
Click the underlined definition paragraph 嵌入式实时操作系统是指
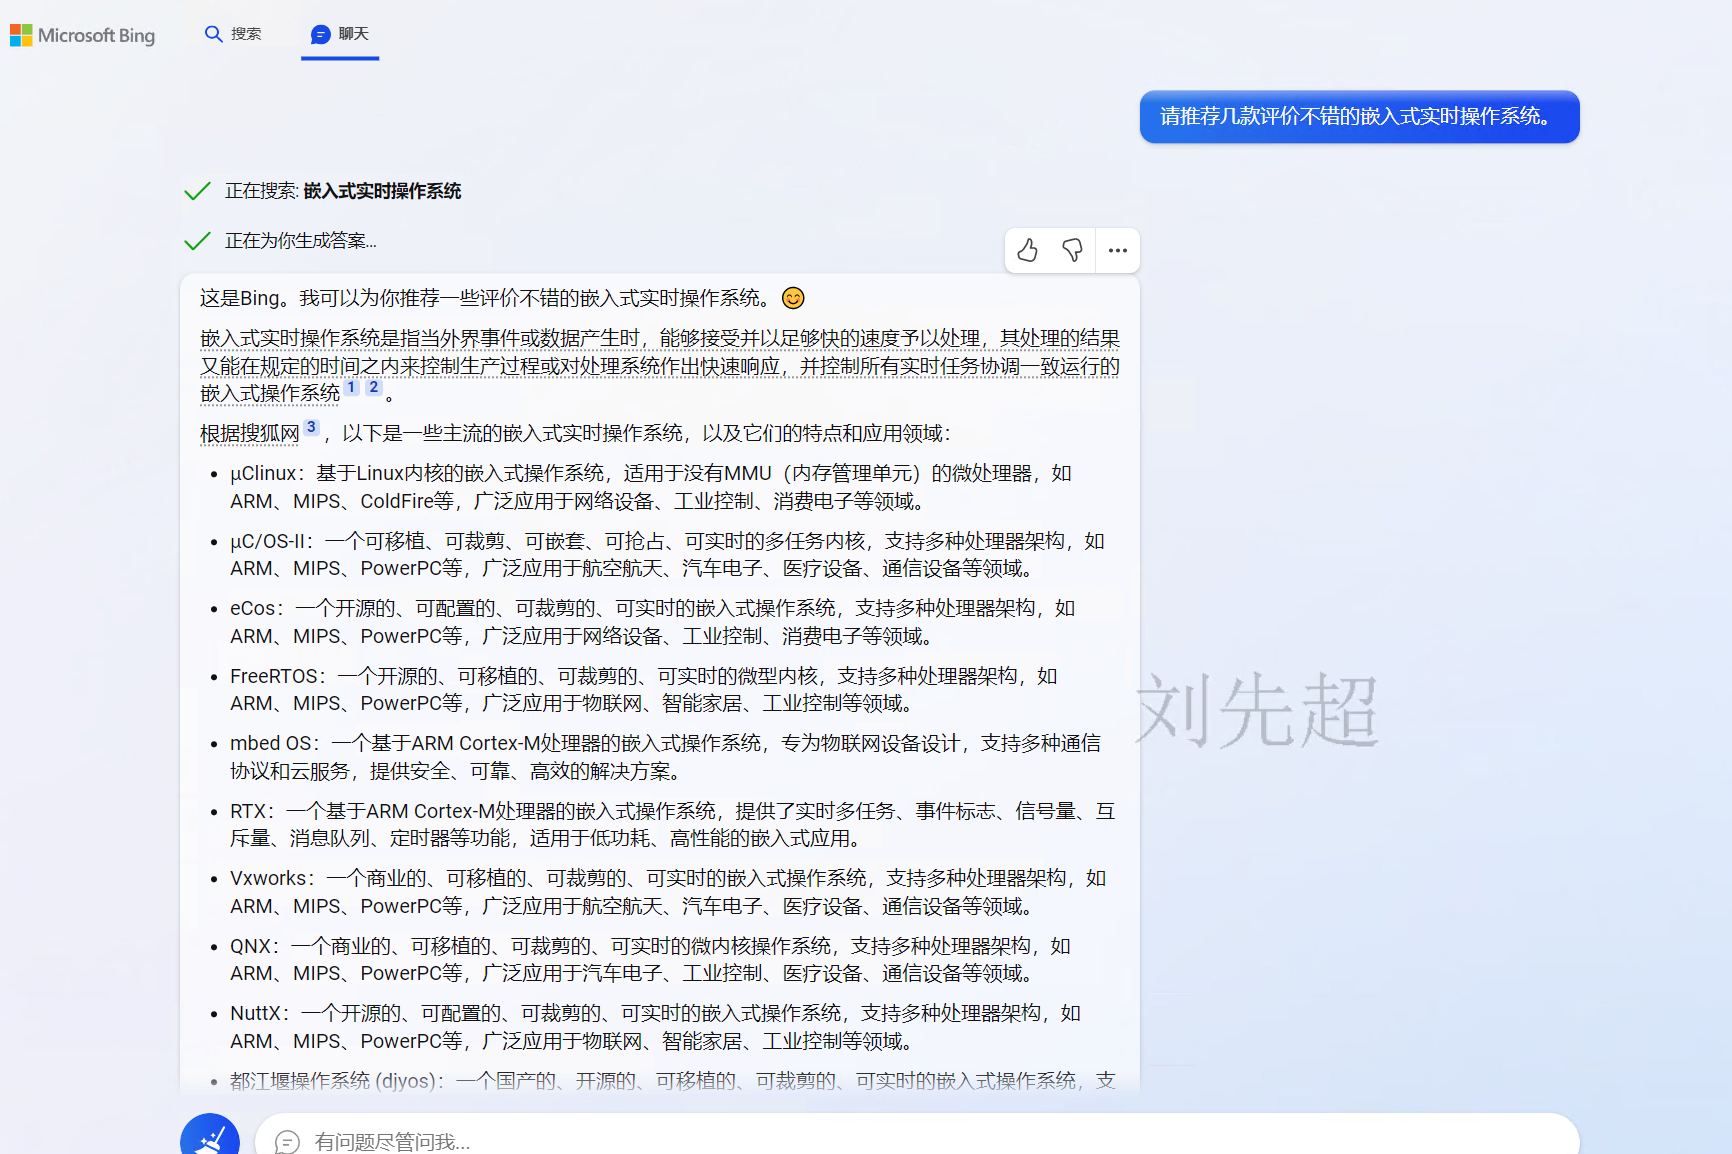(x=659, y=366)
